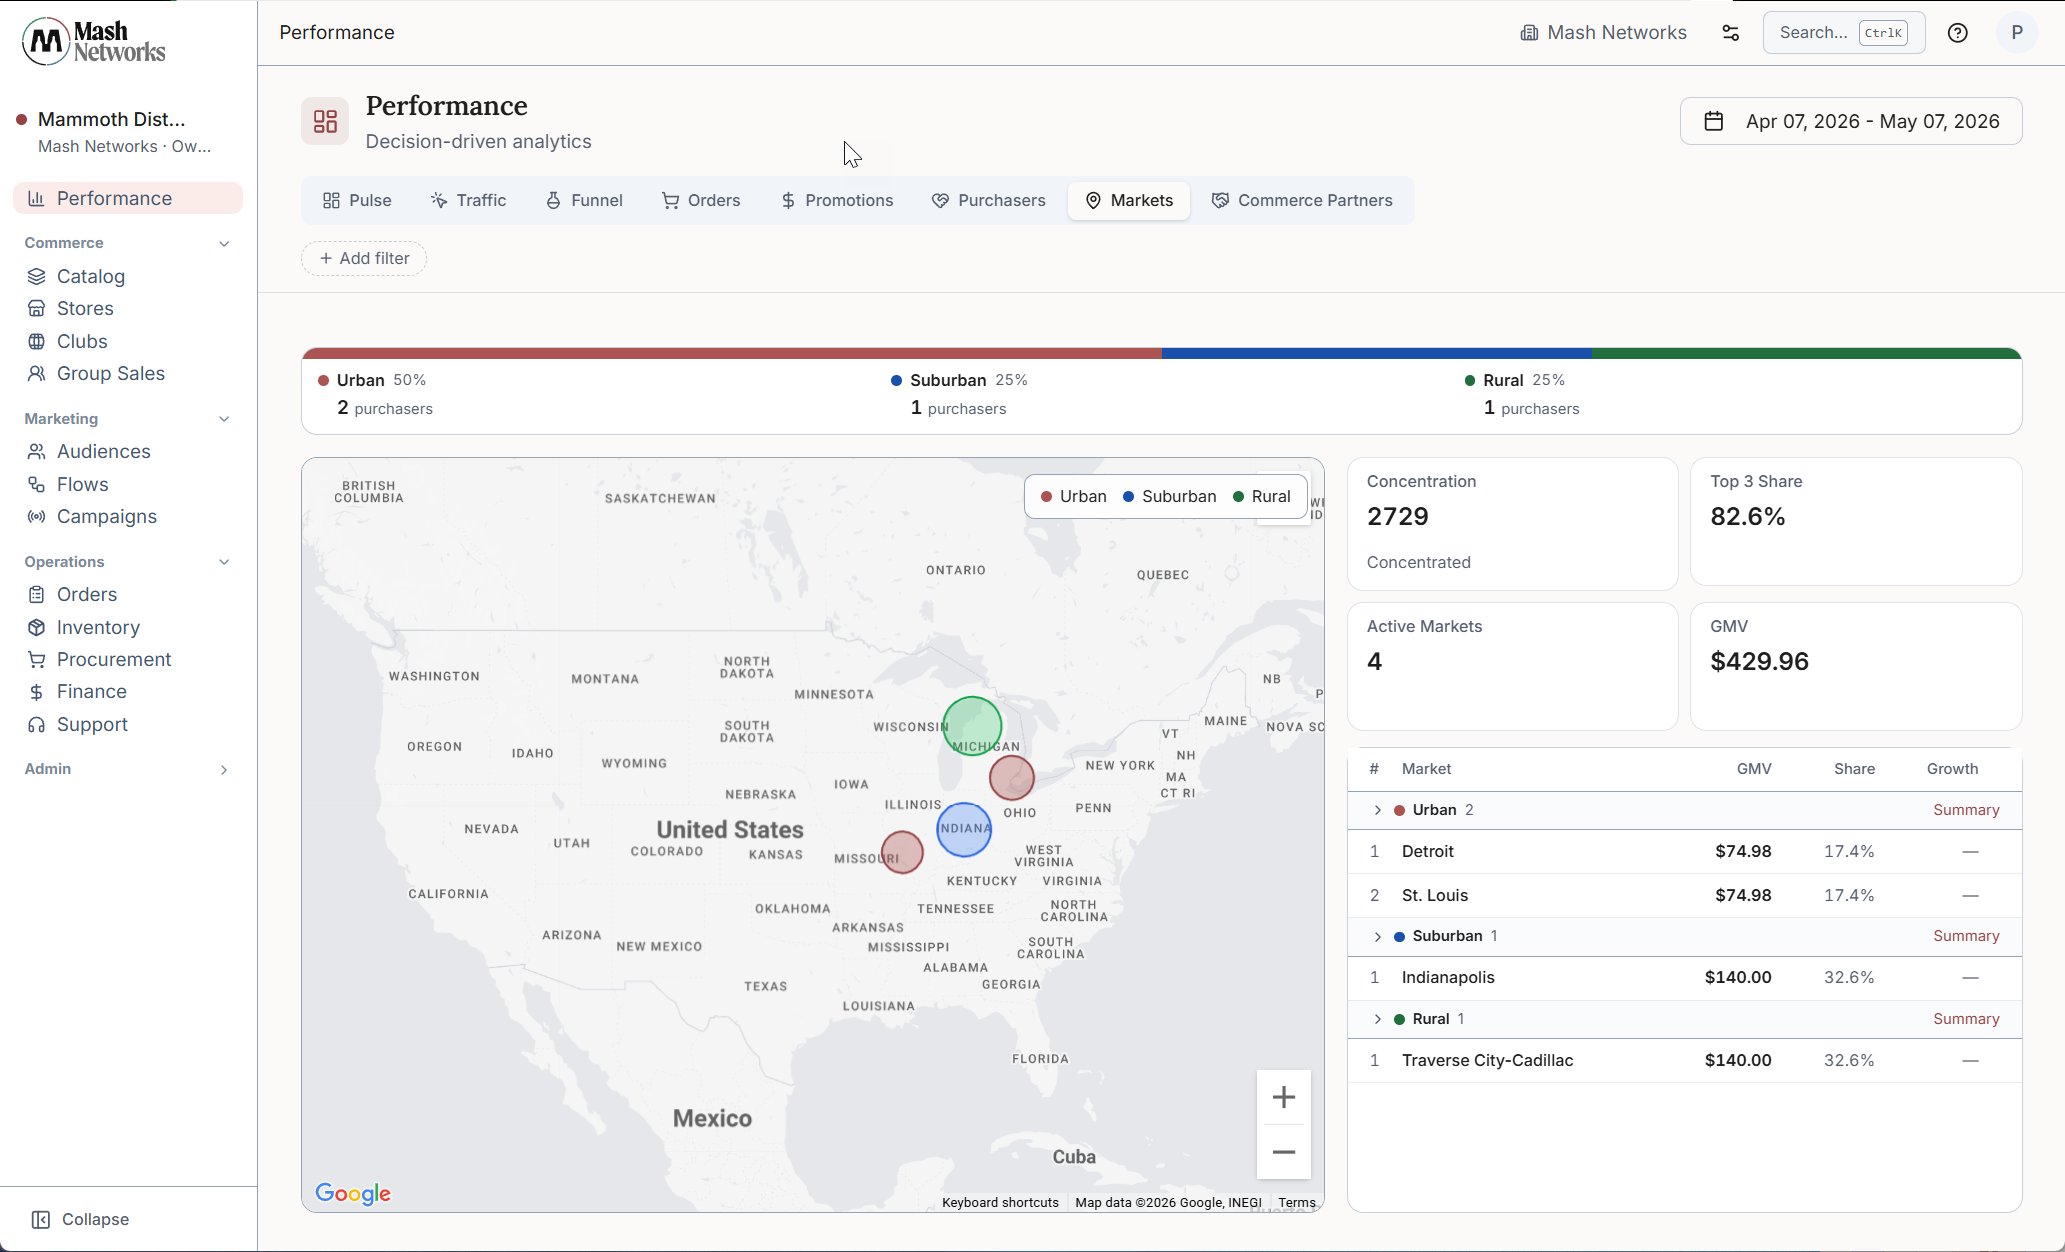The width and height of the screenshot is (2065, 1252).
Task: Click the Performance bar-chart sidebar icon
Action: 36,198
